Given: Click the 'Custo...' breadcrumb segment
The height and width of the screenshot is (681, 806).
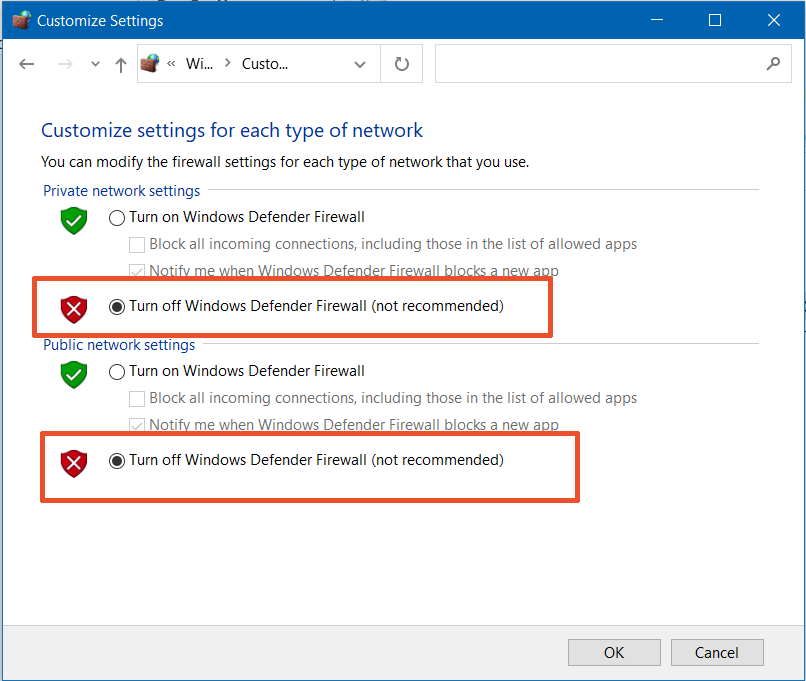Looking at the screenshot, I should pyautogui.click(x=265, y=64).
